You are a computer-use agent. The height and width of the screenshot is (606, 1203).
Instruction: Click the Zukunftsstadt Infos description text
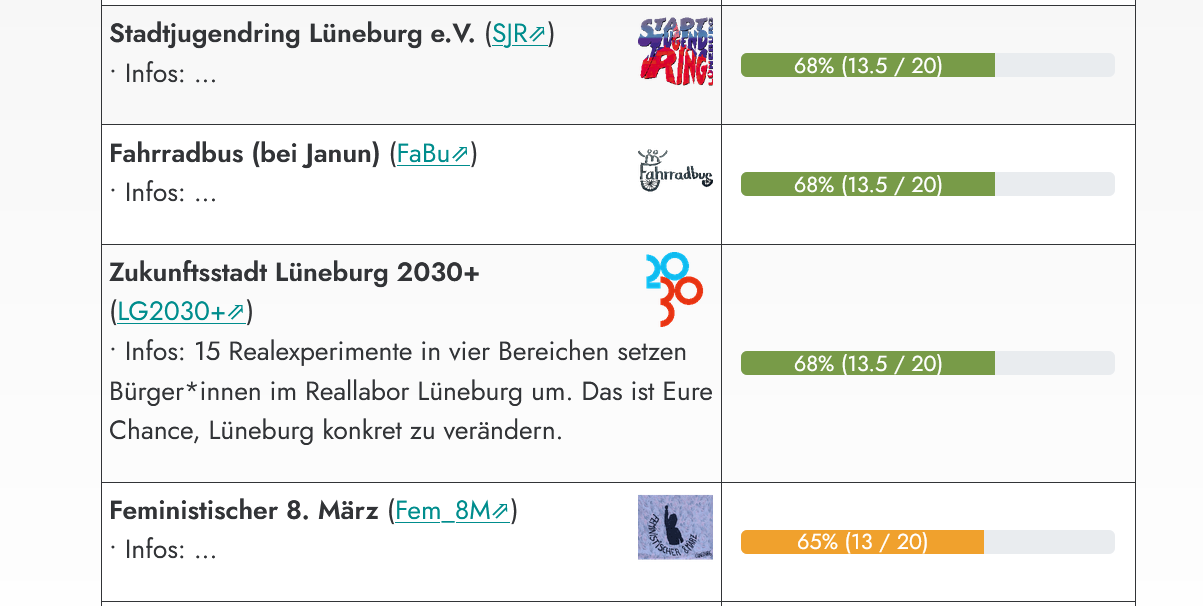tap(410, 392)
